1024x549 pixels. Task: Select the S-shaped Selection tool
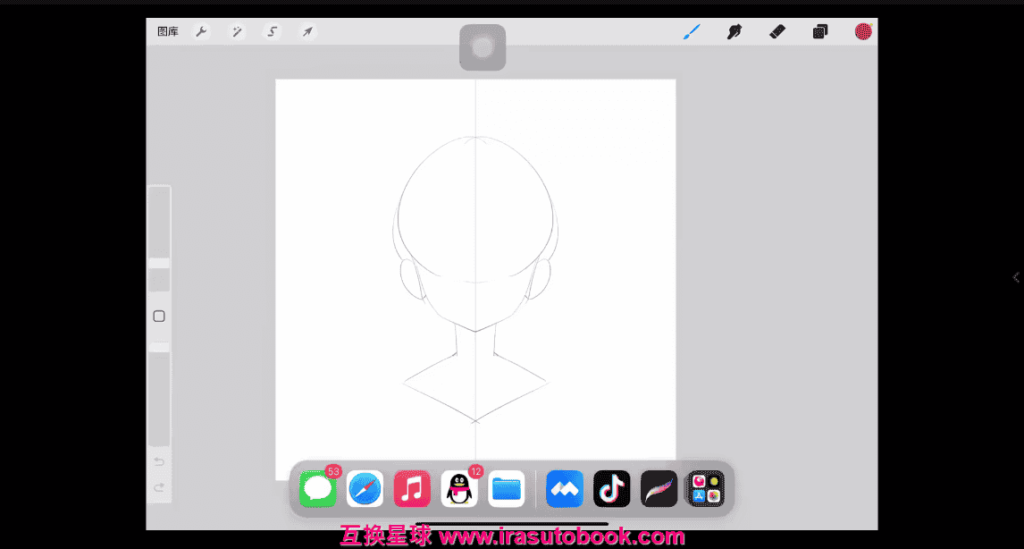272,32
